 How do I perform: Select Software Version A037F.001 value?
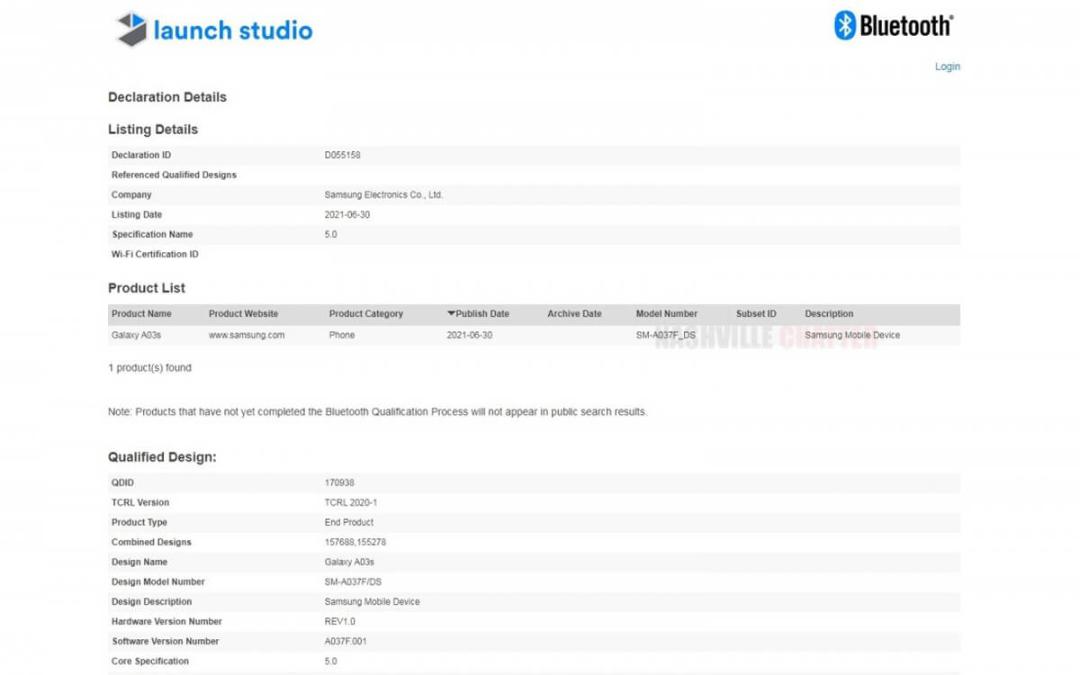pos(345,641)
